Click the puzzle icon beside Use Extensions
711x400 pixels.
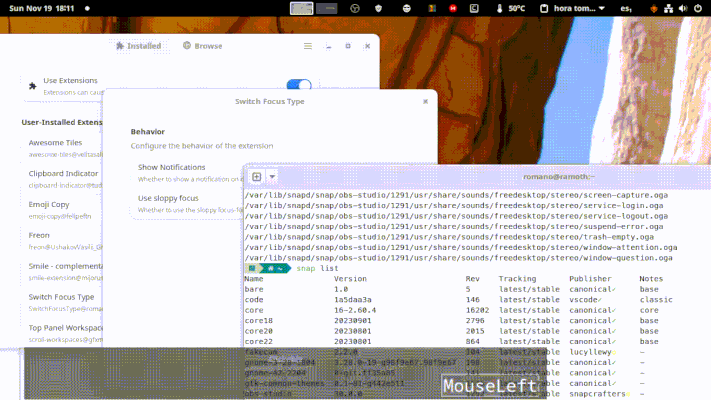point(33,86)
